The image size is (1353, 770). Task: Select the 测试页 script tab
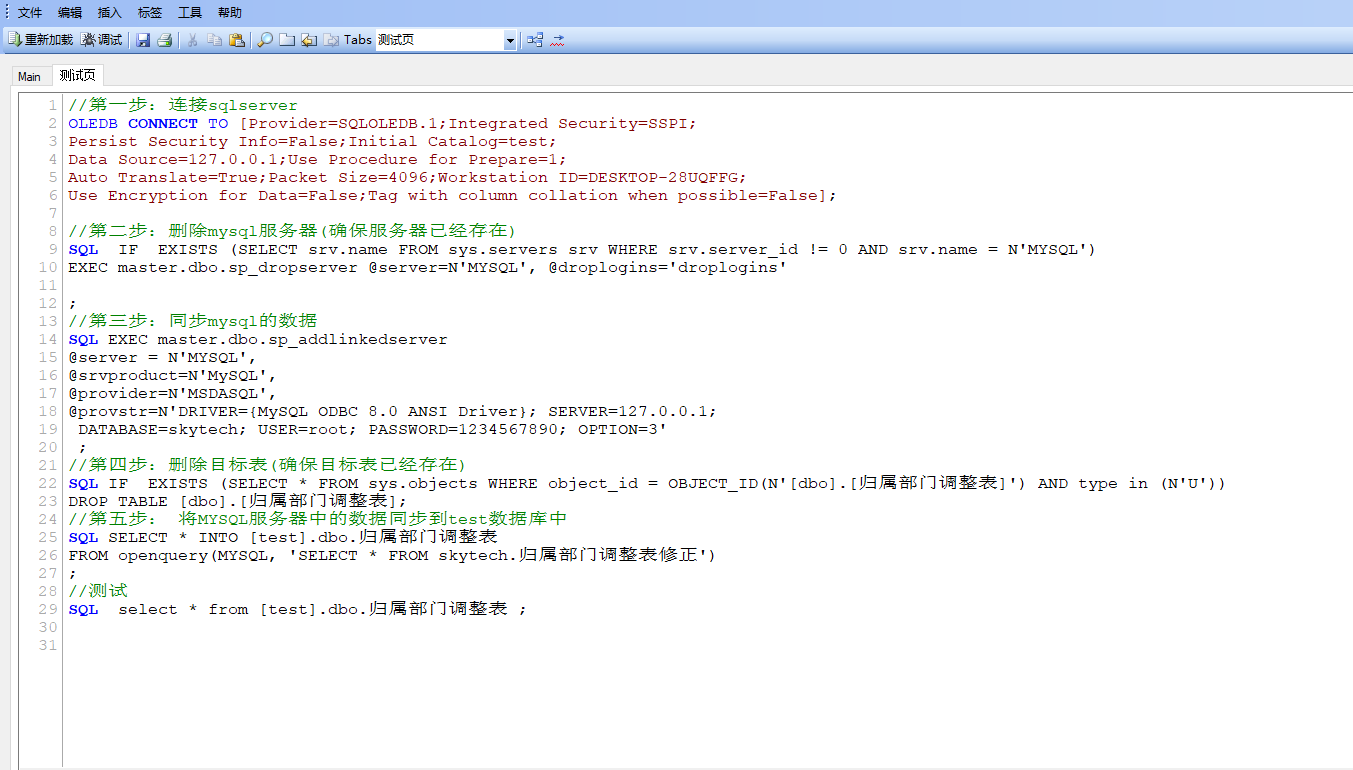(77, 76)
